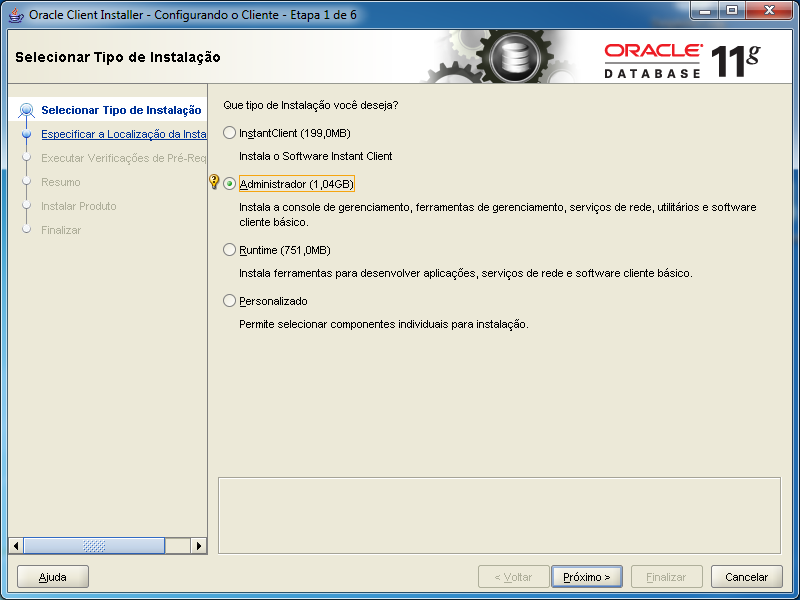This screenshot has width=800, height=600.
Task: Close the Oracle Client Installer window
Action: coord(769,10)
